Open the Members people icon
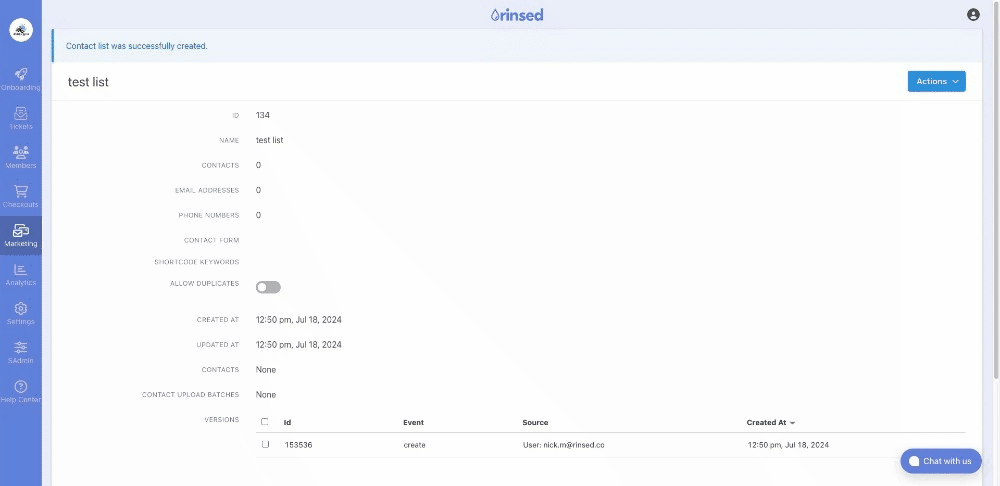 pos(20,152)
